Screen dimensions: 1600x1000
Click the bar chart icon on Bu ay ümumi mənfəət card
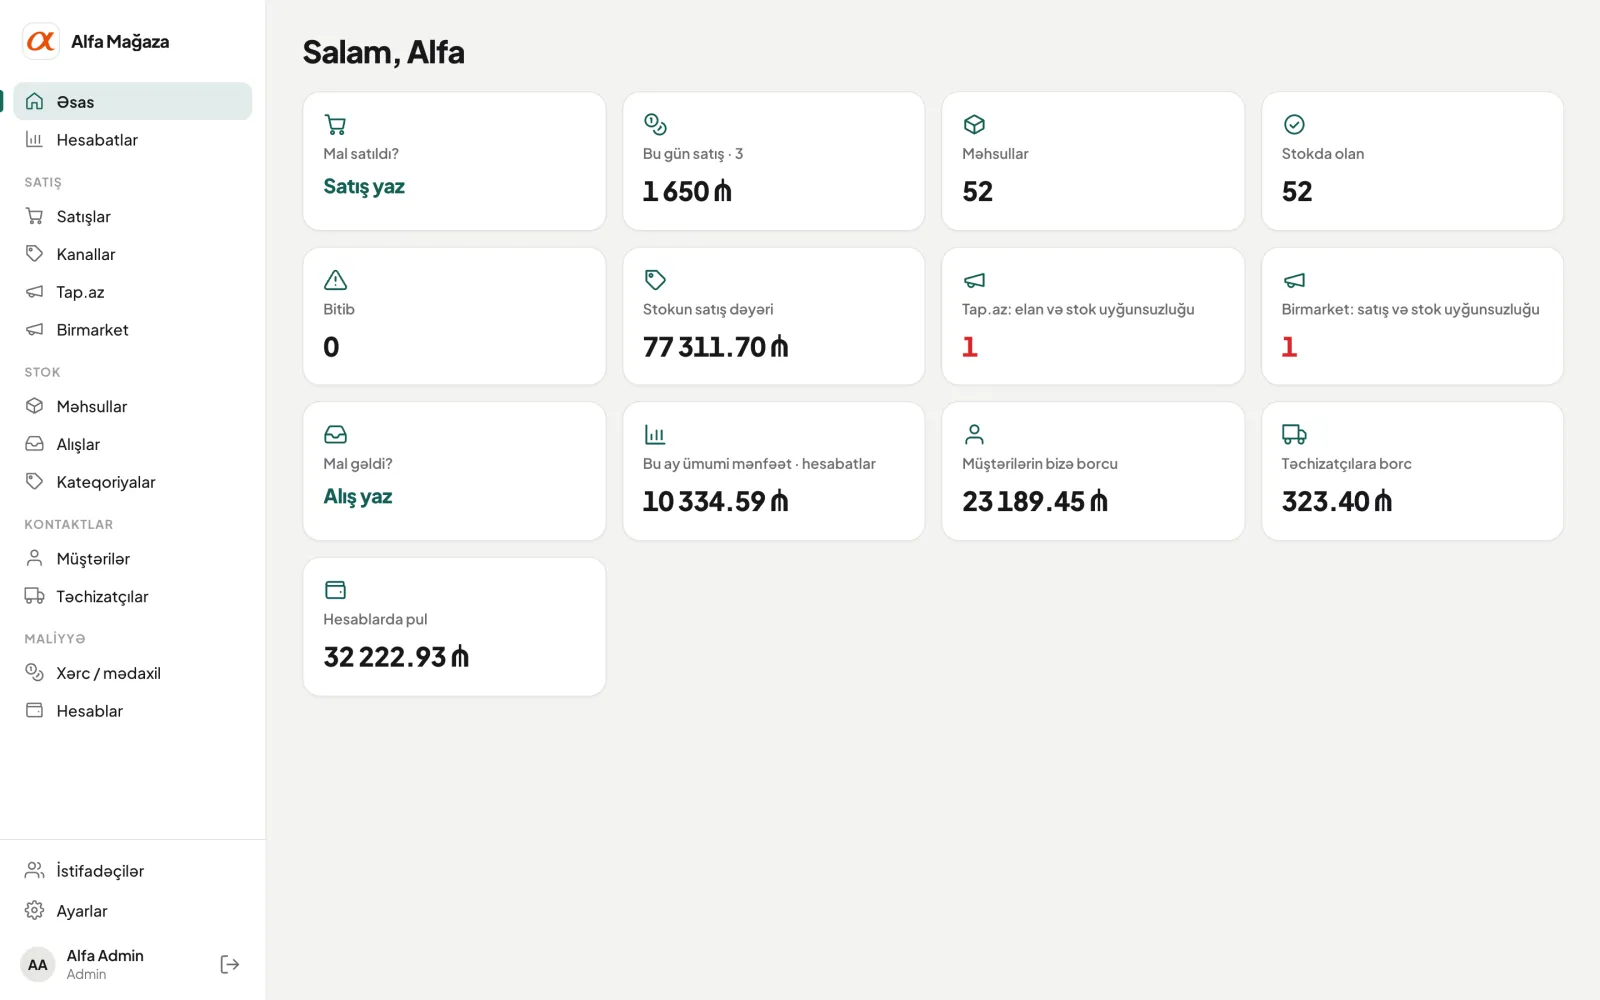(655, 434)
